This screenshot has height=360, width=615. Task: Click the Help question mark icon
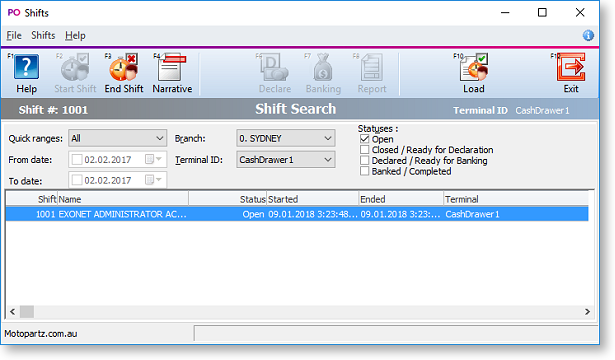pos(26,67)
